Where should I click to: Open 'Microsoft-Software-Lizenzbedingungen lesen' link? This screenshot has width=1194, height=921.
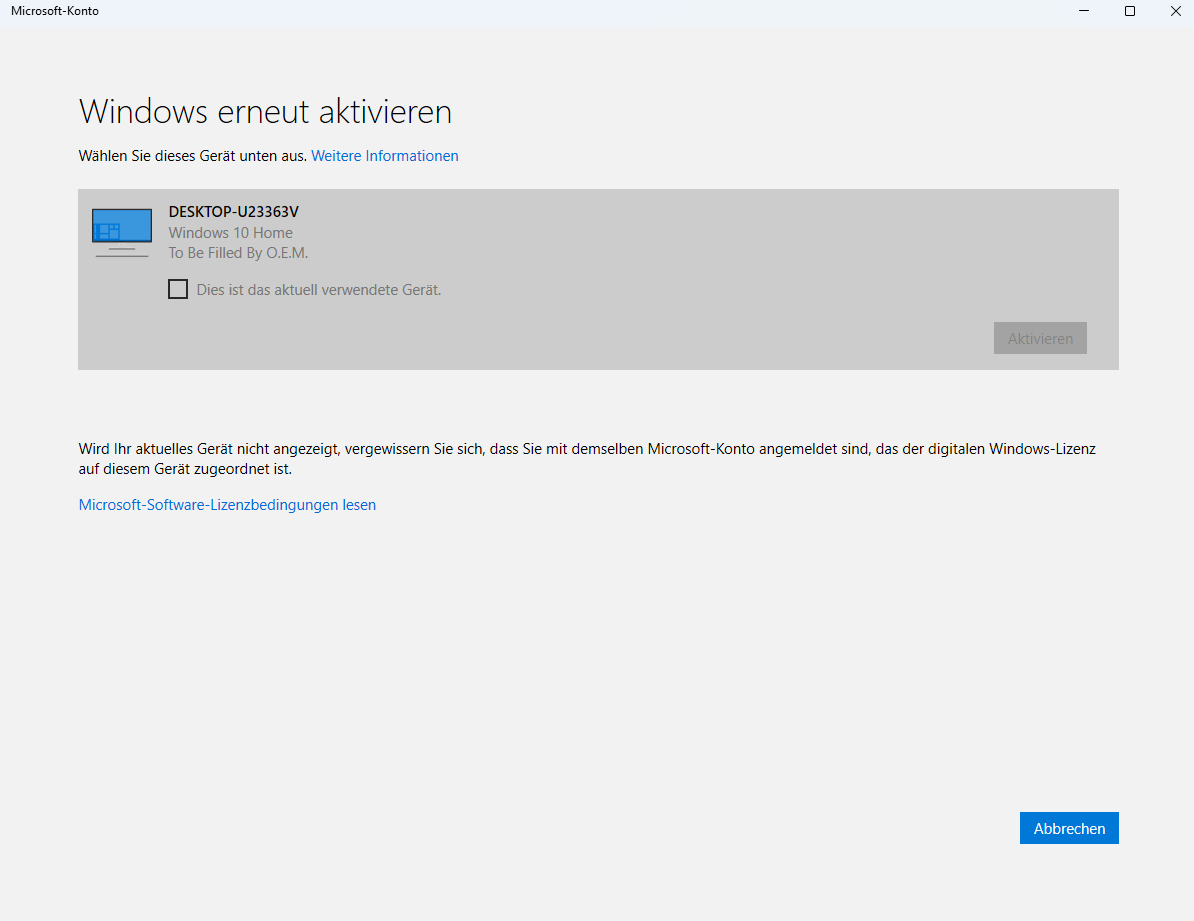227,505
